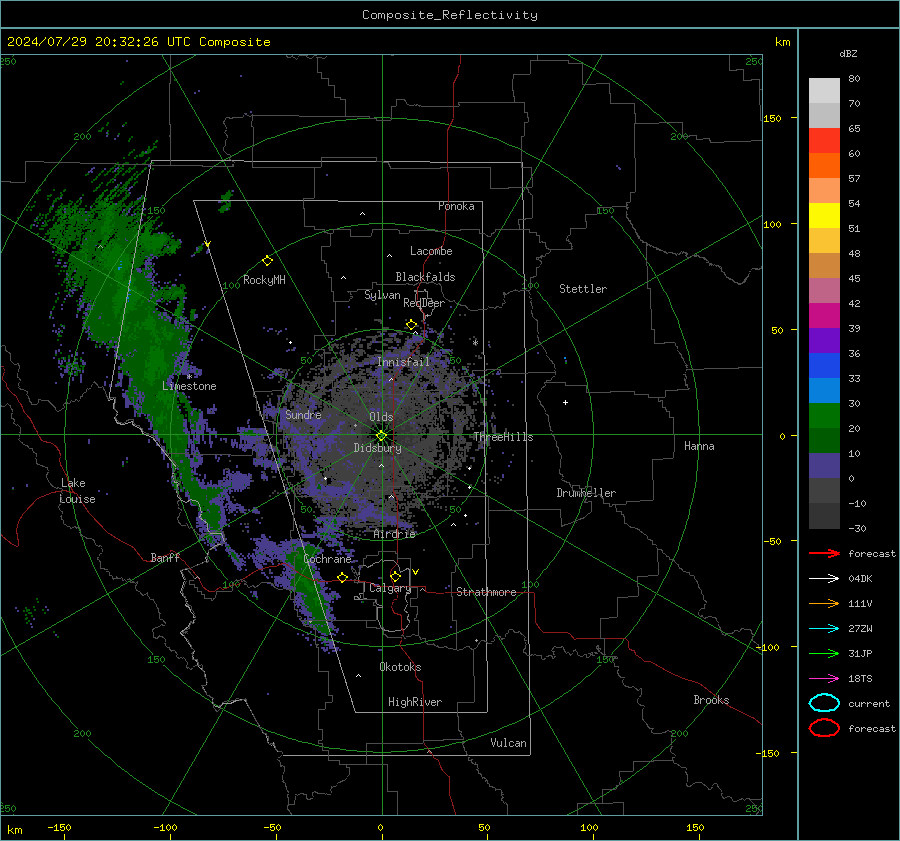
Task: Click the white 04DK arrow icon
Action: pos(824,578)
